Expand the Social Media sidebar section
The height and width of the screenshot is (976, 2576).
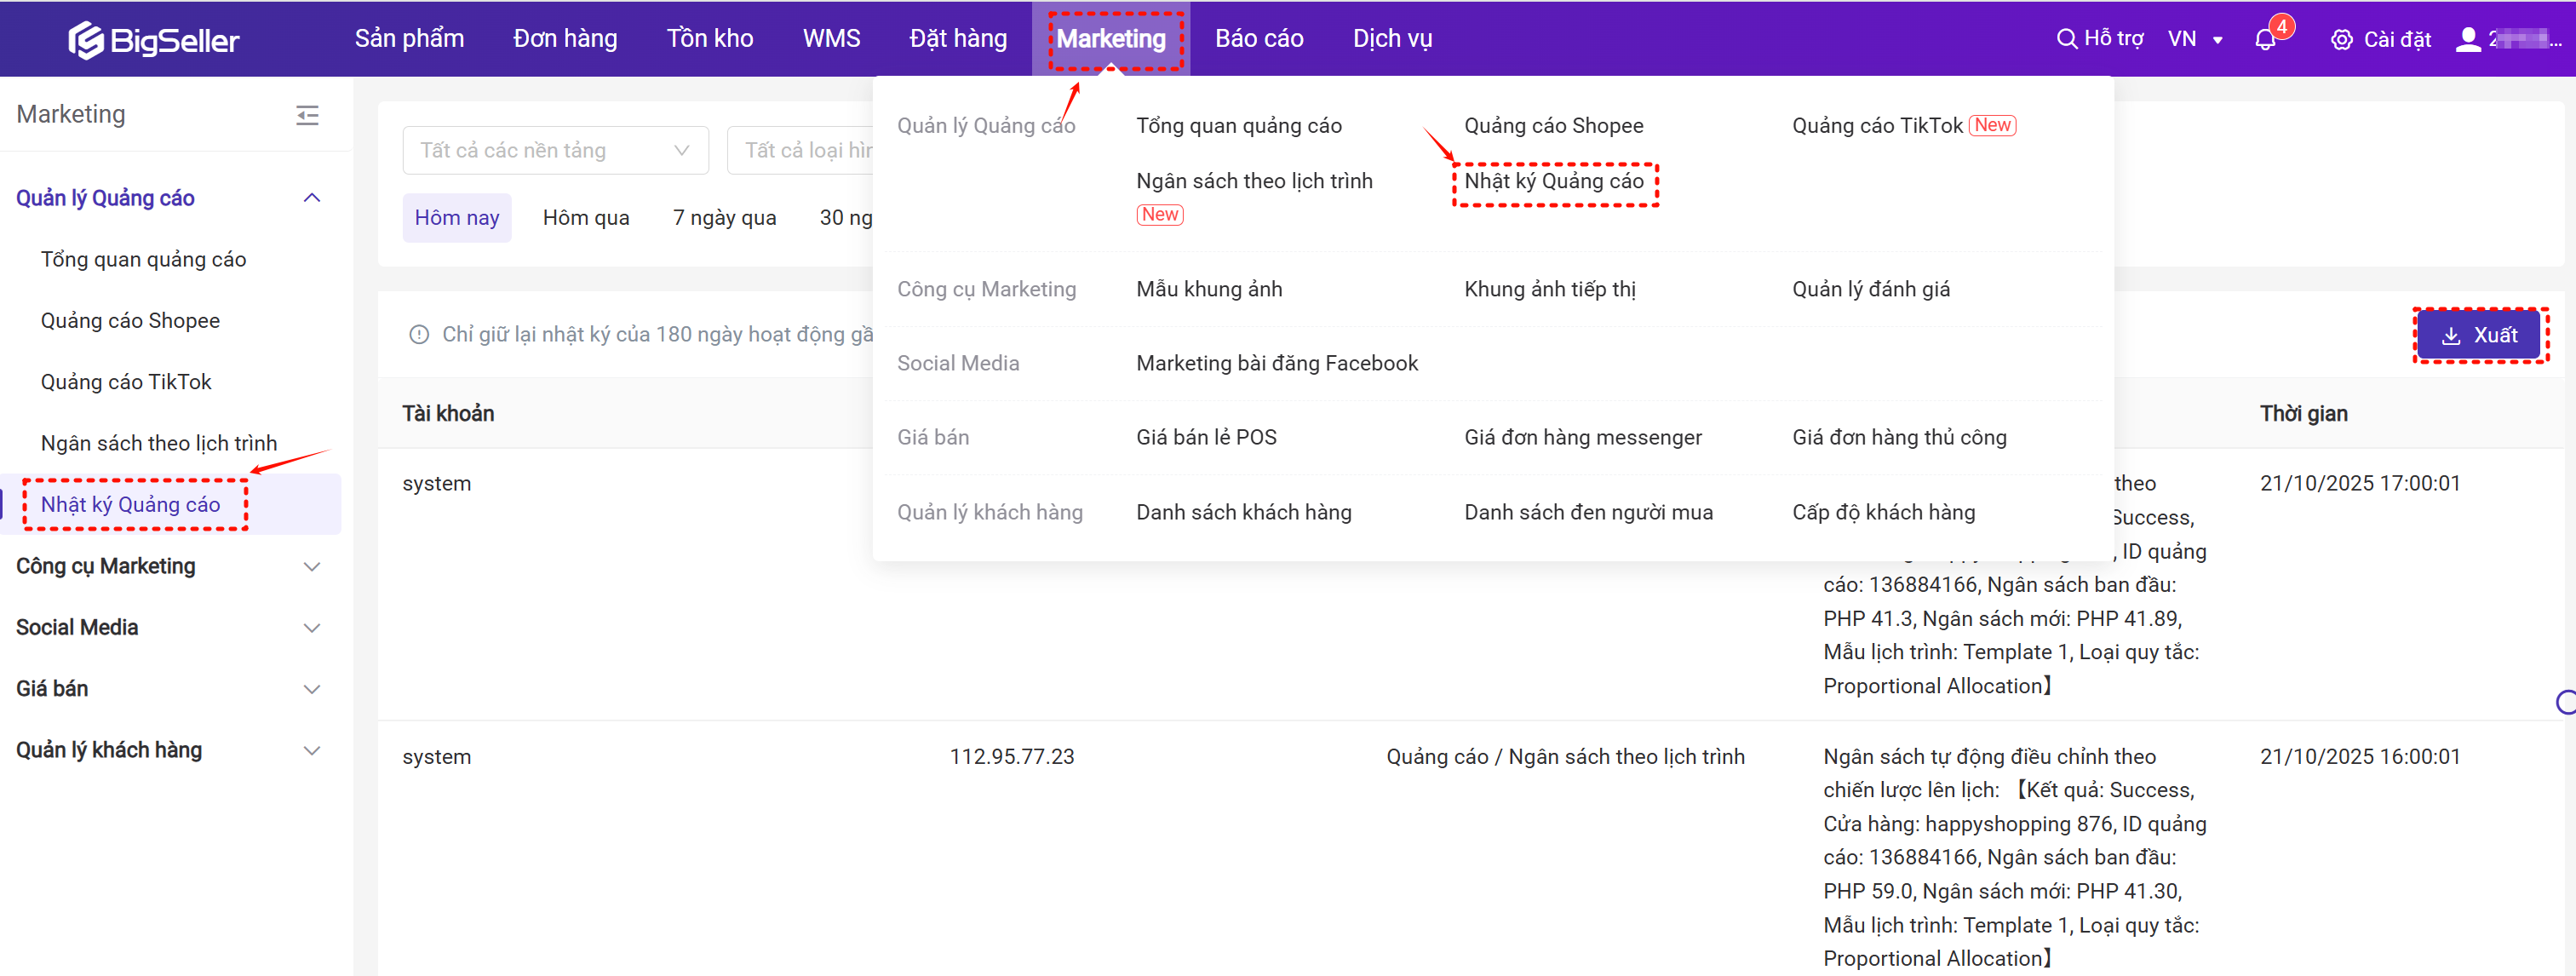pyautogui.click(x=311, y=627)
